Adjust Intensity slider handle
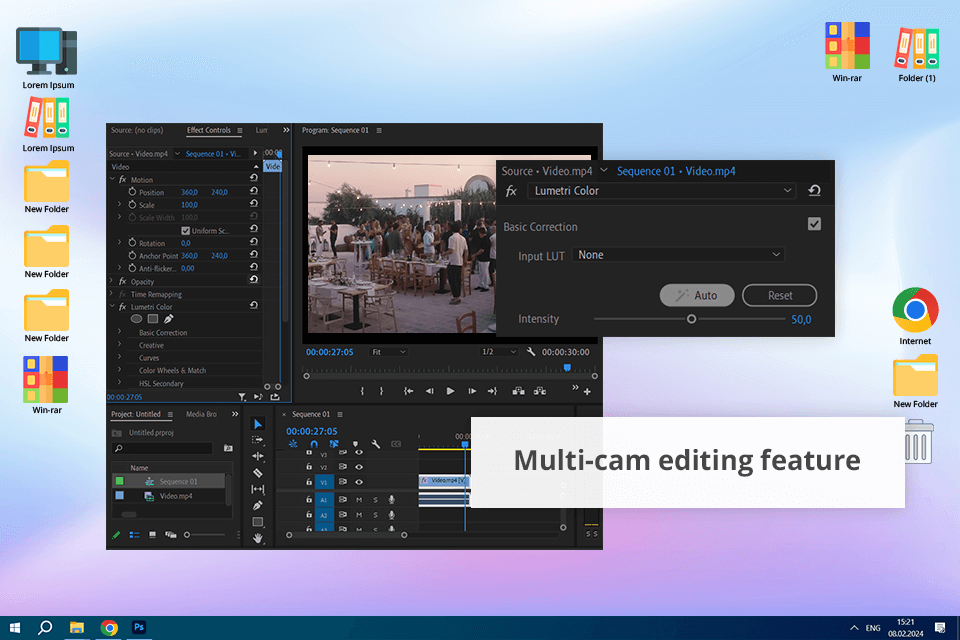Viewport: 960px width, 640px height. click(691, 319)
